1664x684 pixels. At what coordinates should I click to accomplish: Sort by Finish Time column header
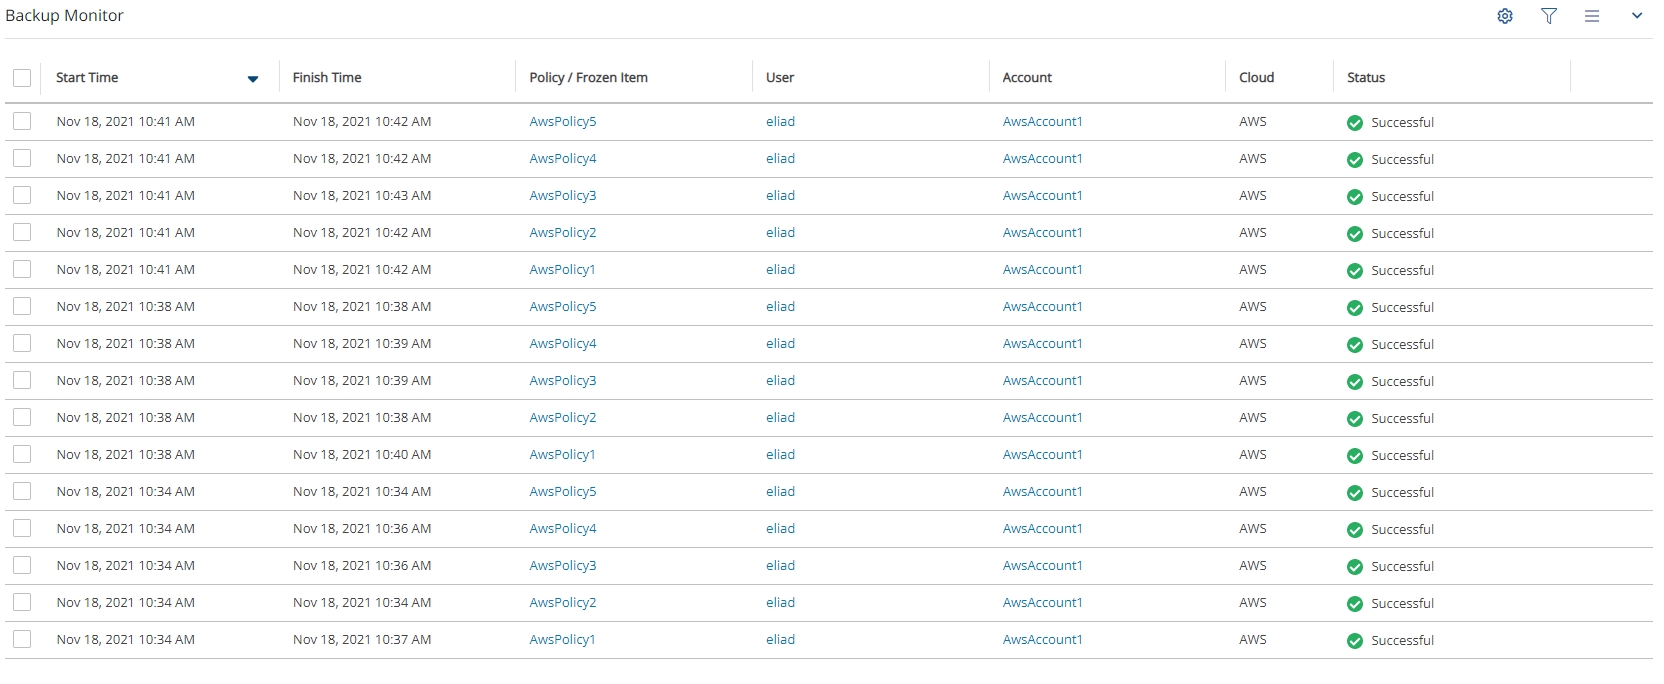point(327,78)
